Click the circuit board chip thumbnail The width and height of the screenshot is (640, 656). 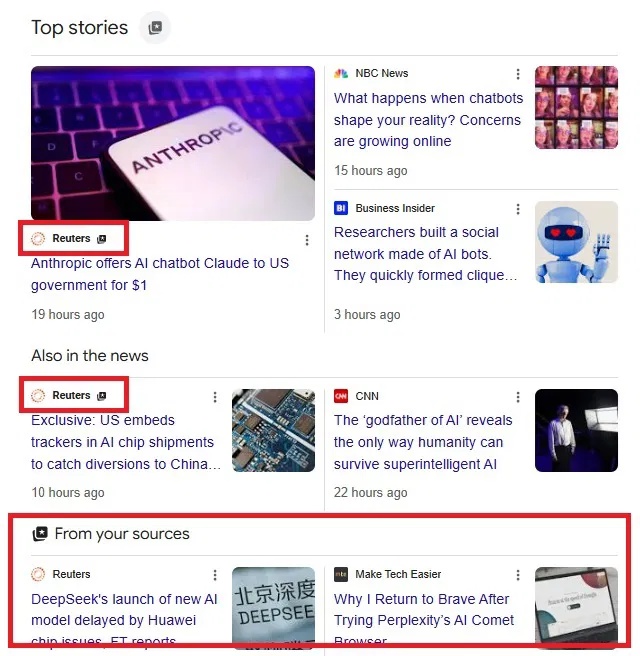pos(274,430)
